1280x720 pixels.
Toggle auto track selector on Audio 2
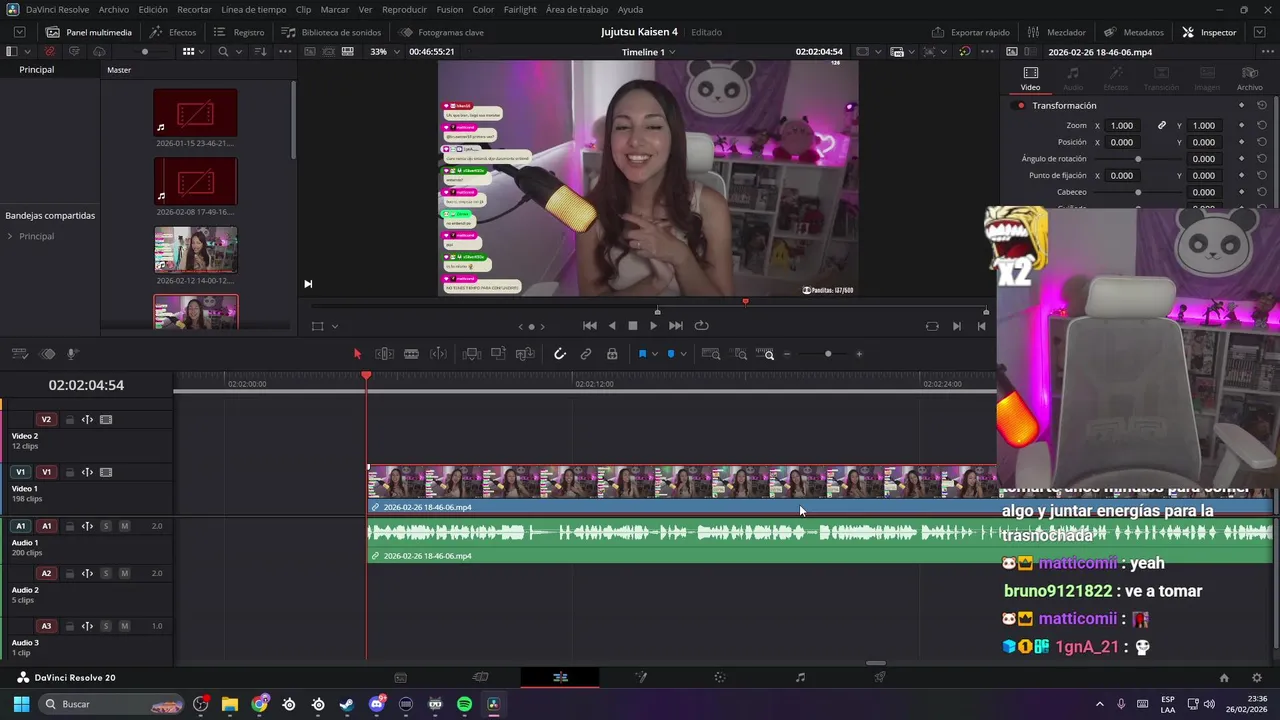point(87,574)
